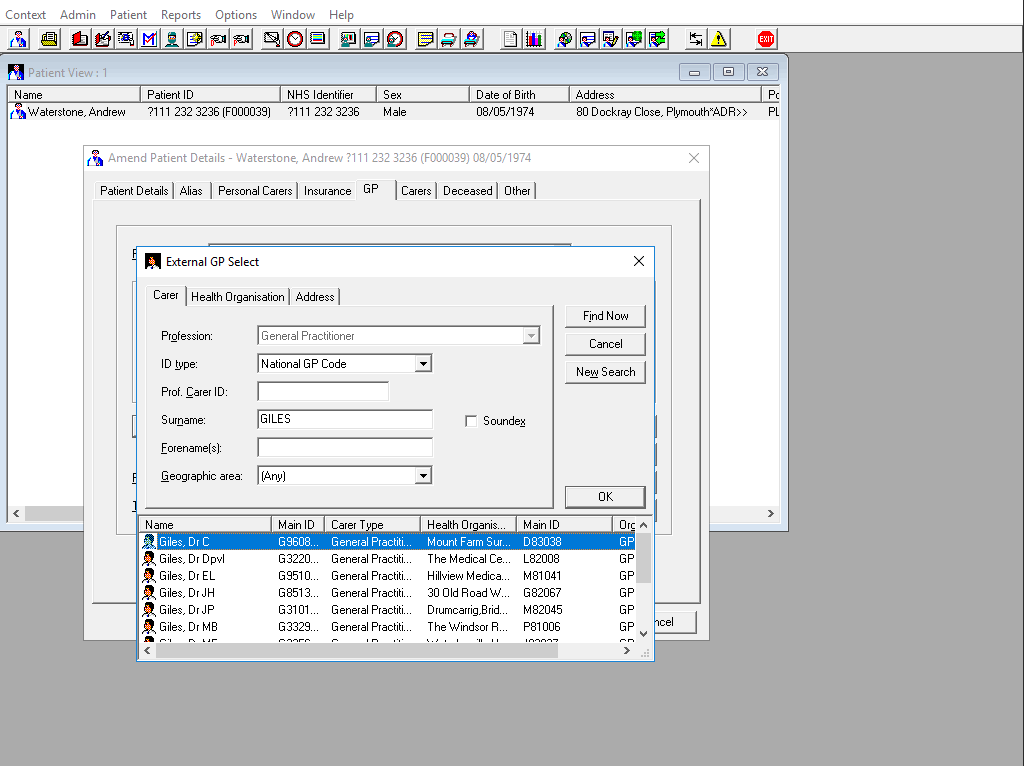Click the Surname field containing GILES
This screenshot has height=766, width=1024.
click(x=345, y=419)
